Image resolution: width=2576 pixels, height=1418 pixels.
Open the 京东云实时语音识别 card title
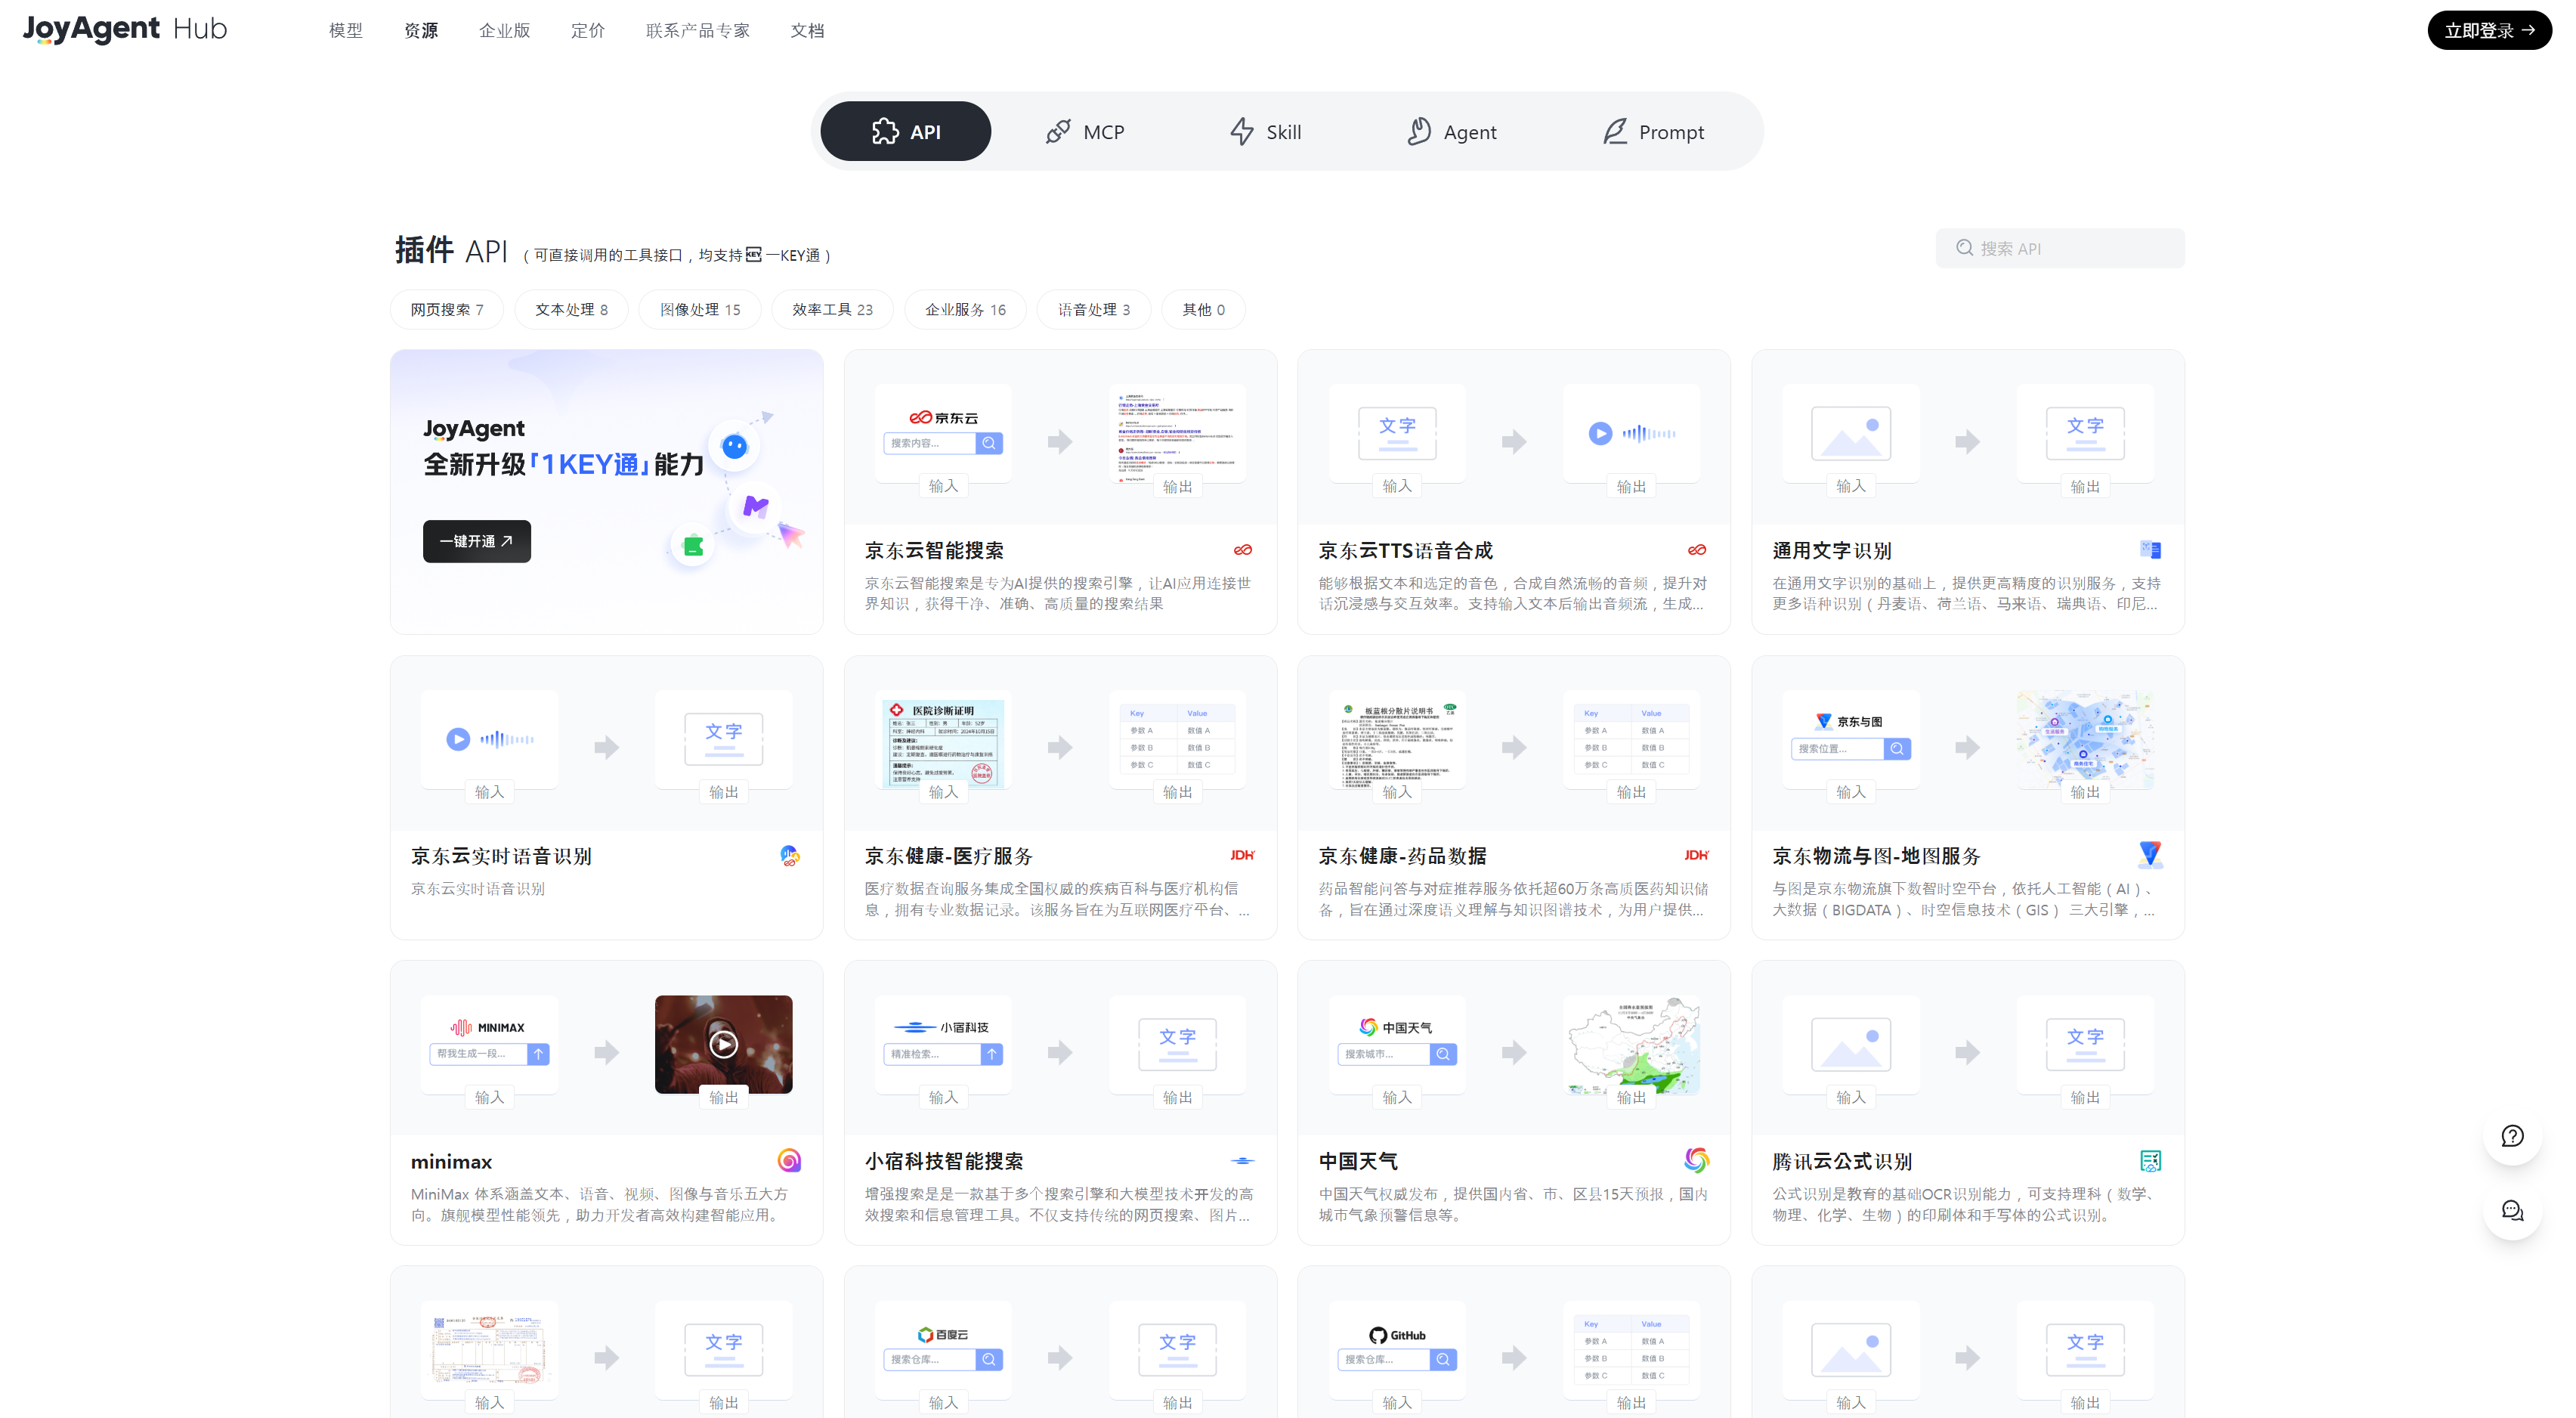click(501, 856)
